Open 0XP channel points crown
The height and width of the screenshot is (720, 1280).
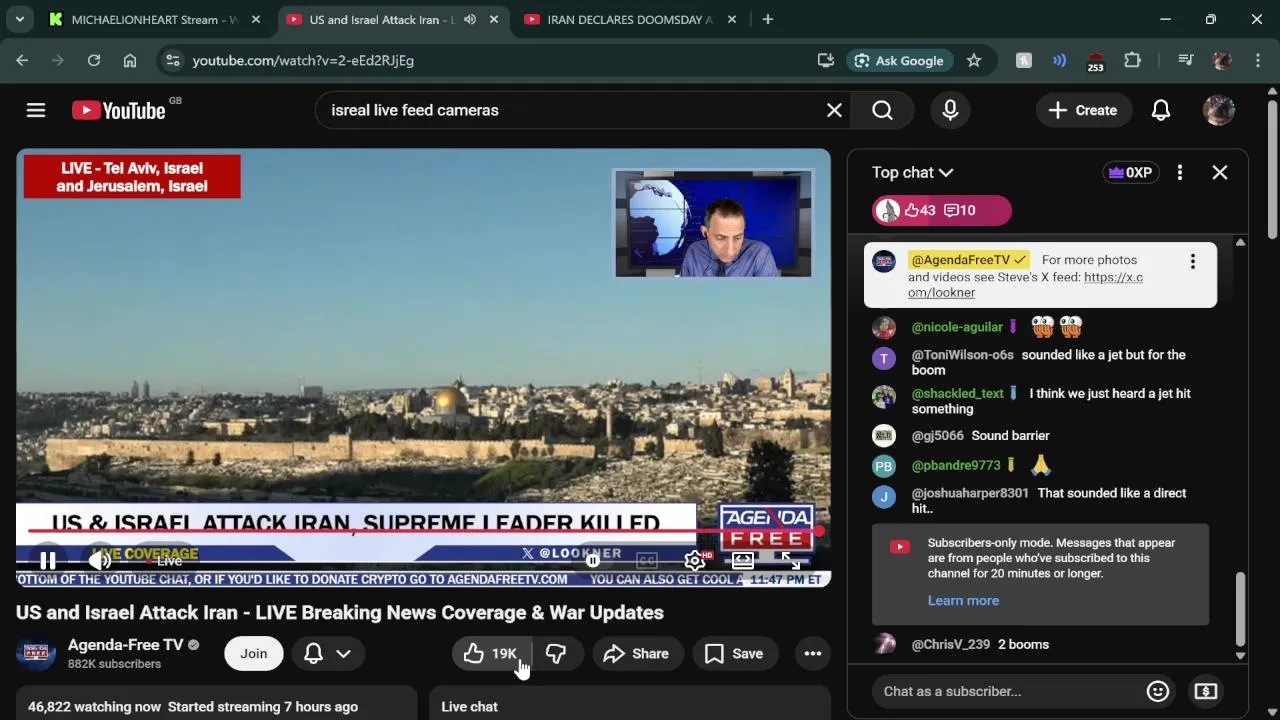click(x=1130, y=172)
